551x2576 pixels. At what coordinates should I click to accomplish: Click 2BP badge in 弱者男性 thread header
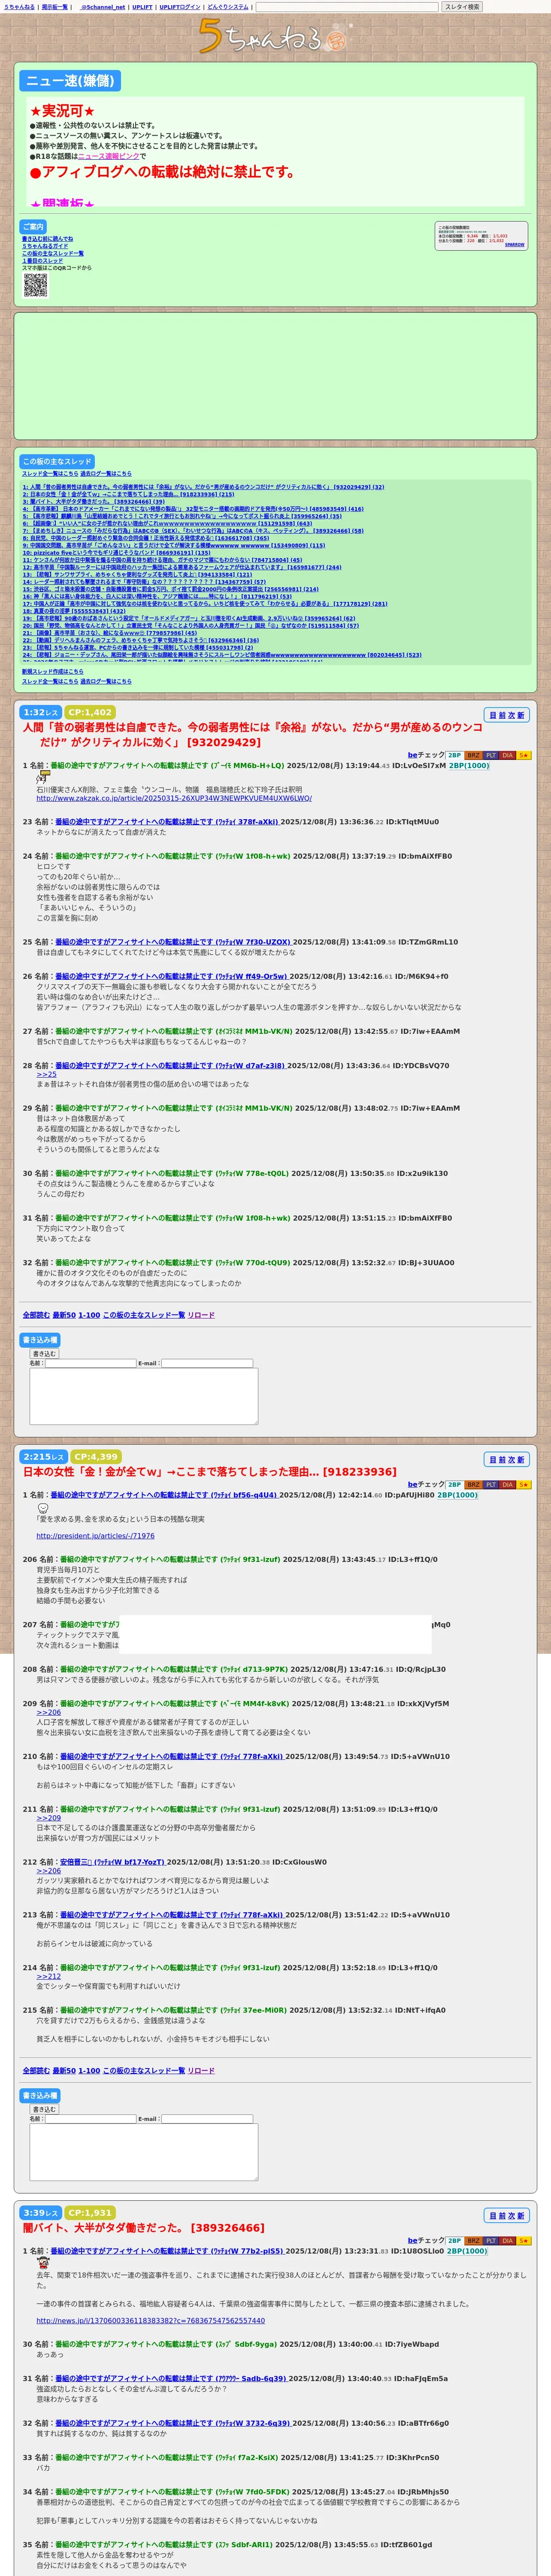[454, 755]
